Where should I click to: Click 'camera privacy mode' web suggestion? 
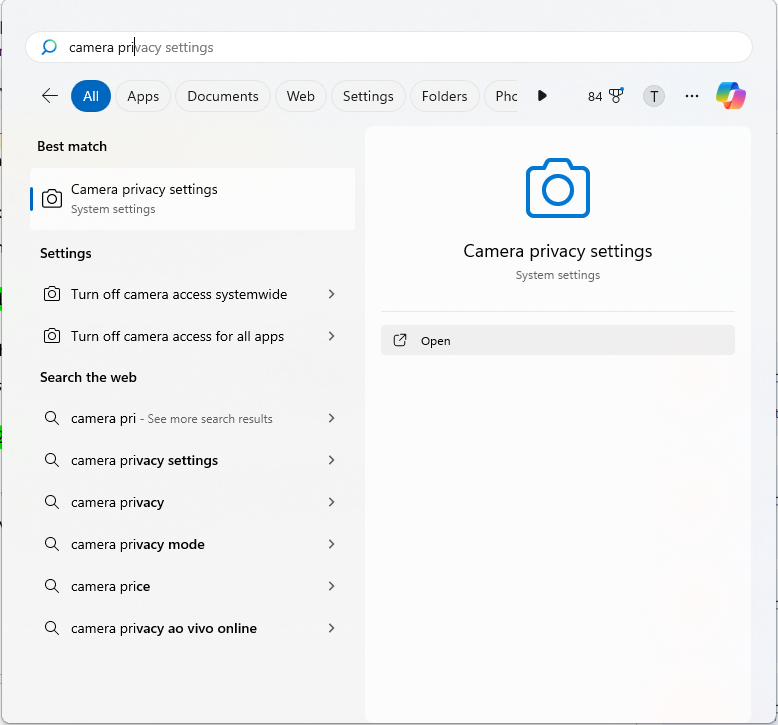(x=138, y=544)
